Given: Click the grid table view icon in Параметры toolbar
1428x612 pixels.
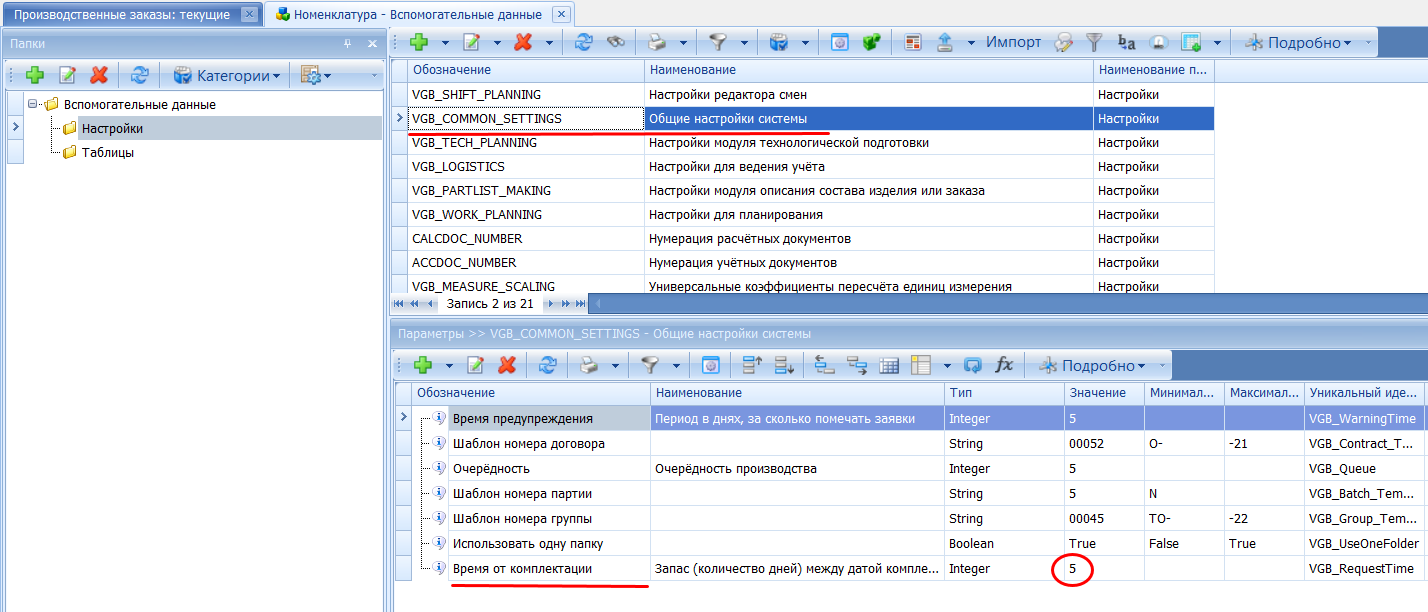Looking at the screenshot, I should point(889,366).
